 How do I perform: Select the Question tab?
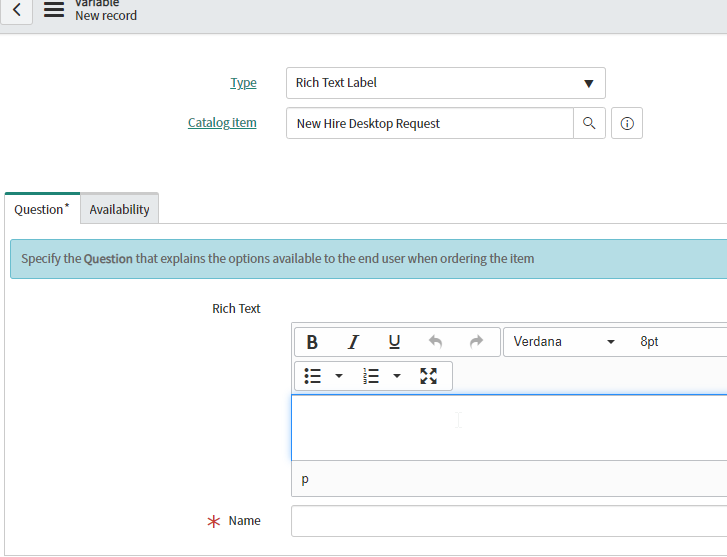point(42,209)
